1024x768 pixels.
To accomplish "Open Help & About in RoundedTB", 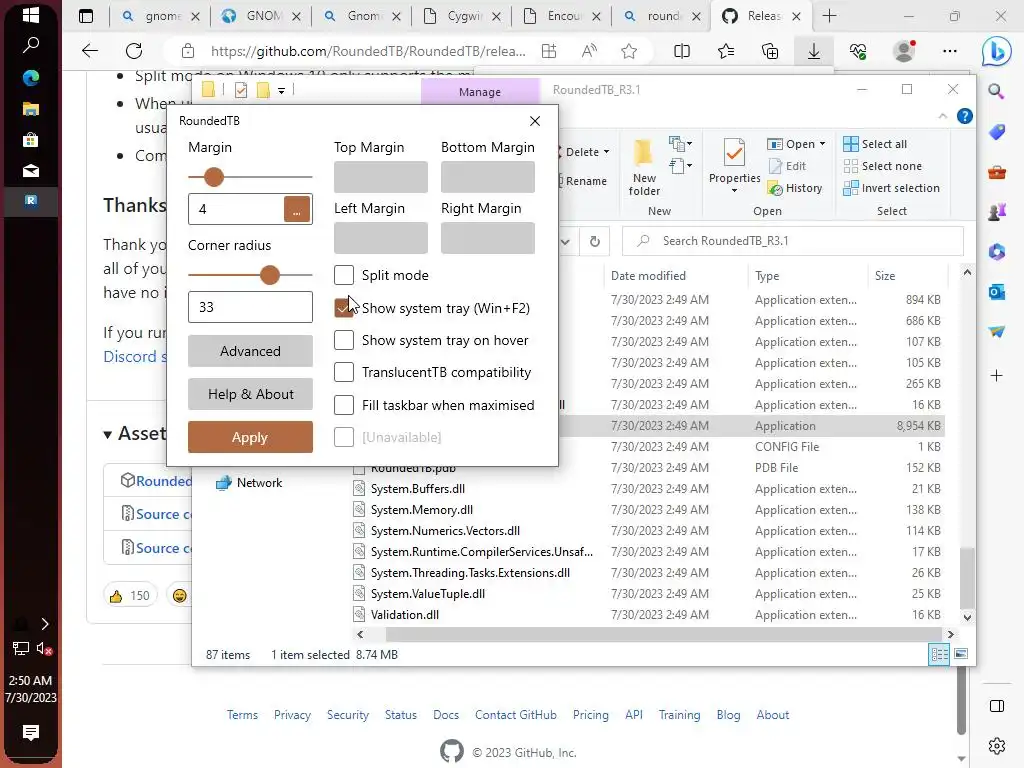I will click(x=250, y=394).
